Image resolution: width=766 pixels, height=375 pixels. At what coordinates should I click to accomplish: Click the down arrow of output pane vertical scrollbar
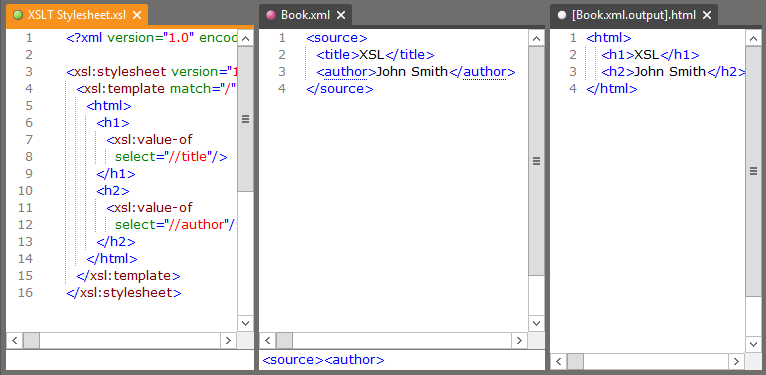[x=753, y=344]
